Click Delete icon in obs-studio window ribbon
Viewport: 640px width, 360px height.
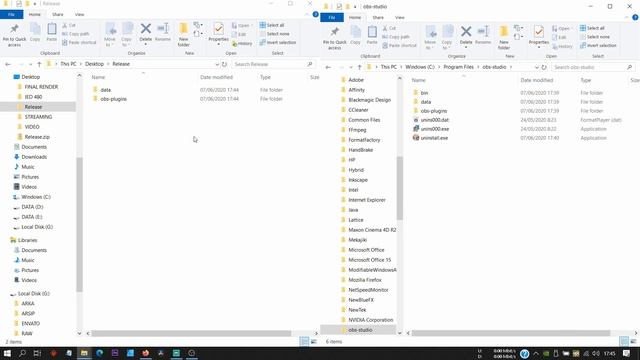[466, 36]
